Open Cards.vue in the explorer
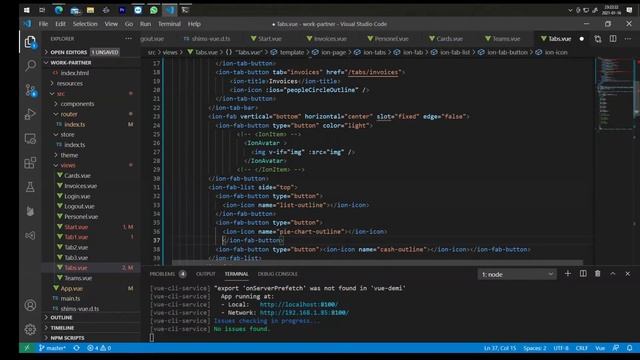The image size is (640, 360). [77, 176]
